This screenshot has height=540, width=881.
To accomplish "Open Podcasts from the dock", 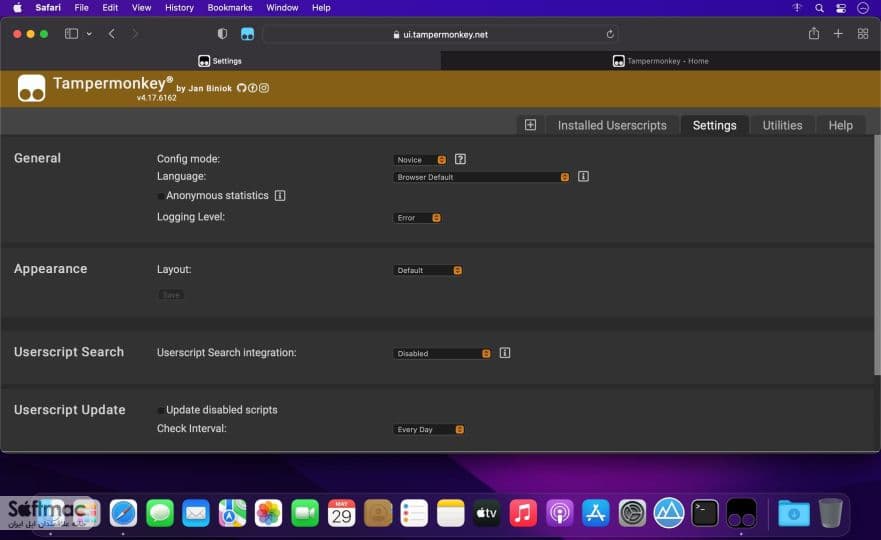I will point(559,512).
